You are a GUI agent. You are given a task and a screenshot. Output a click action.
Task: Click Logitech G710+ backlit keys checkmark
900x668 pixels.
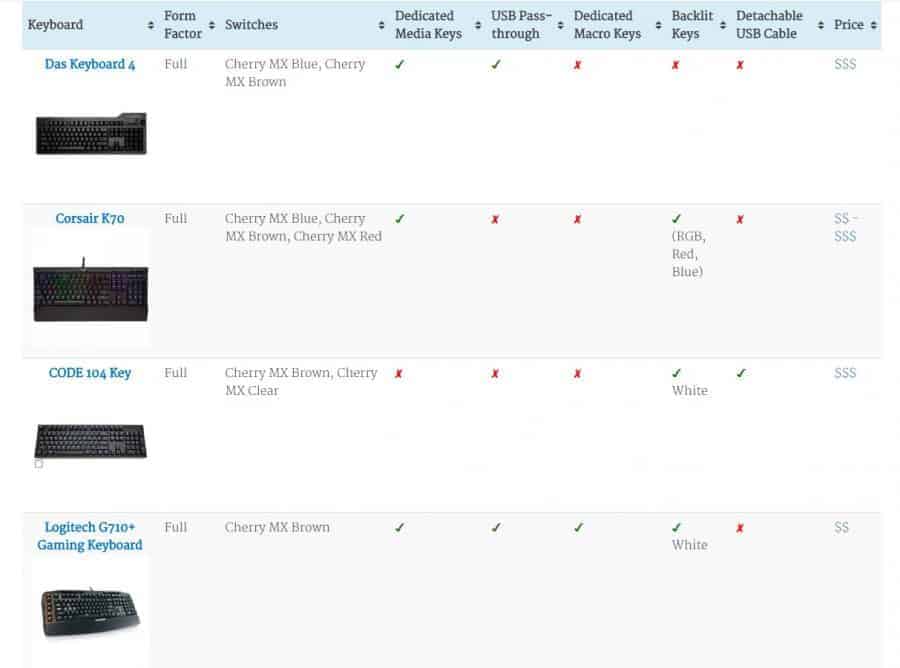(x=677, y=527)
